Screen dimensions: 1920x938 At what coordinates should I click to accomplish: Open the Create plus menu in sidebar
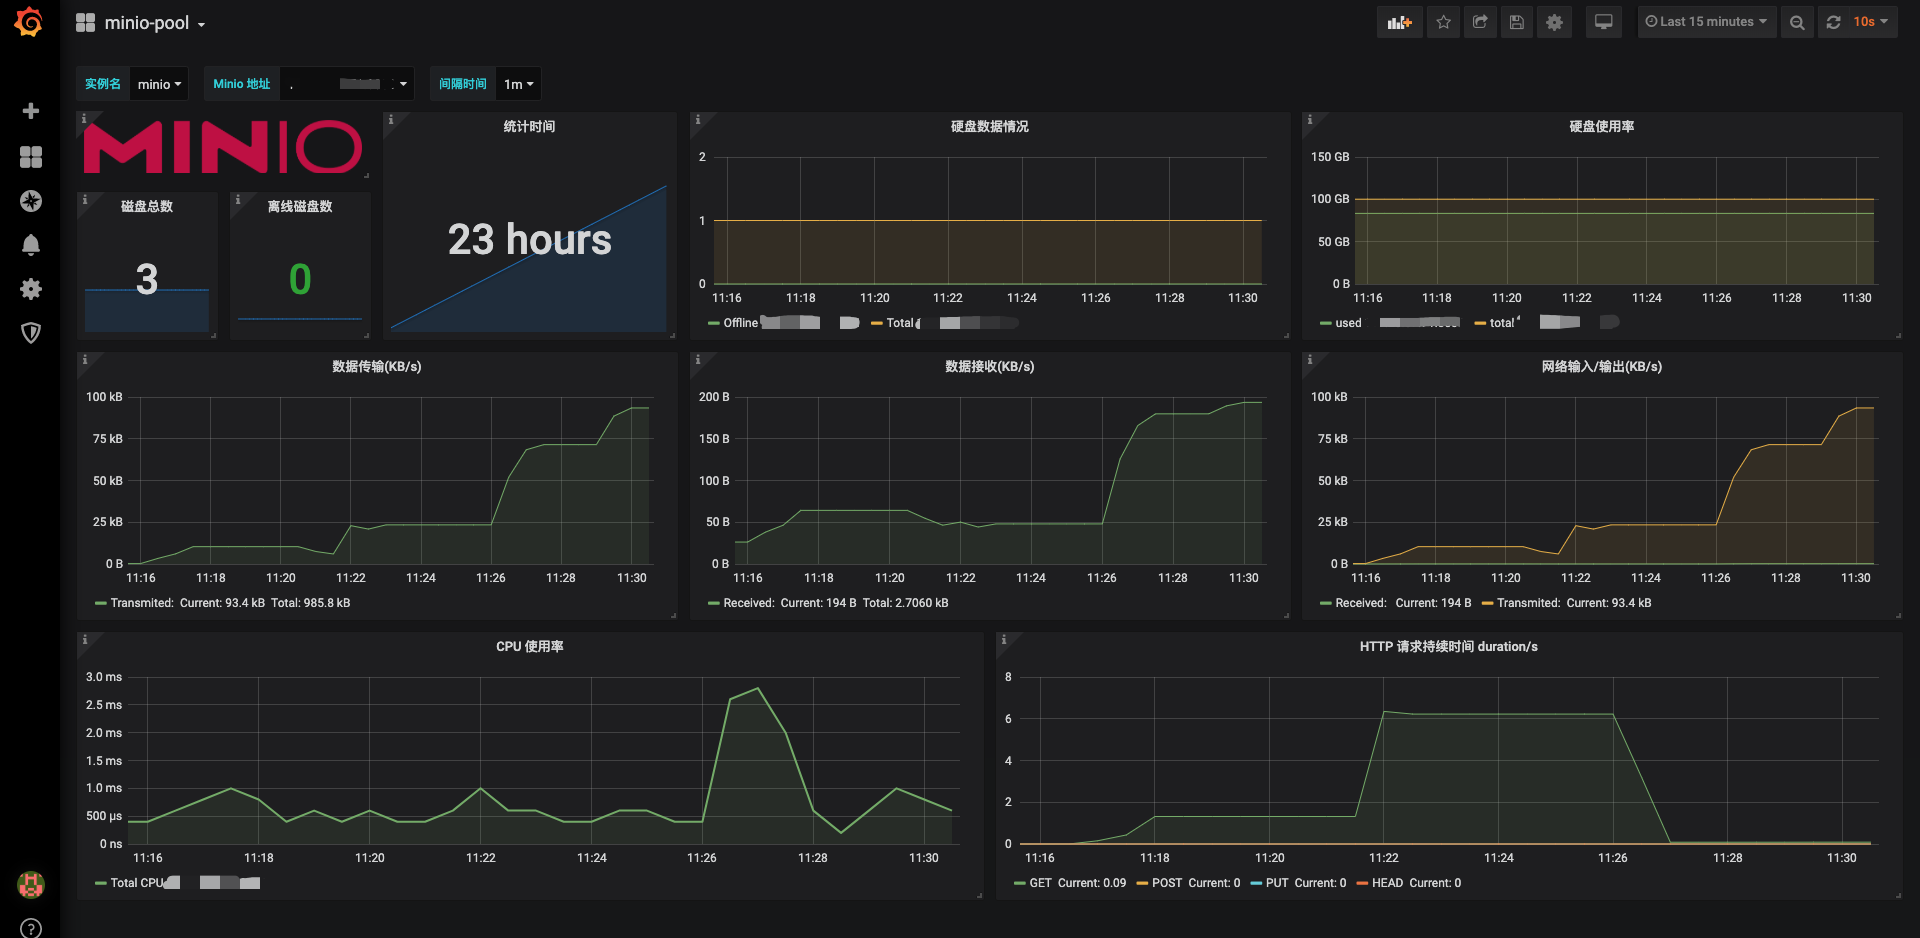pos(31,111)
